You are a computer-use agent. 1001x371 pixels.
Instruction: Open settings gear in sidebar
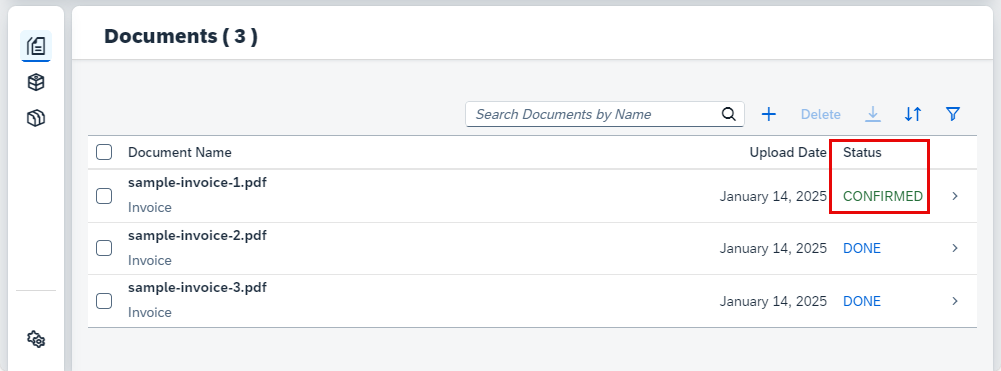point(36,339)
